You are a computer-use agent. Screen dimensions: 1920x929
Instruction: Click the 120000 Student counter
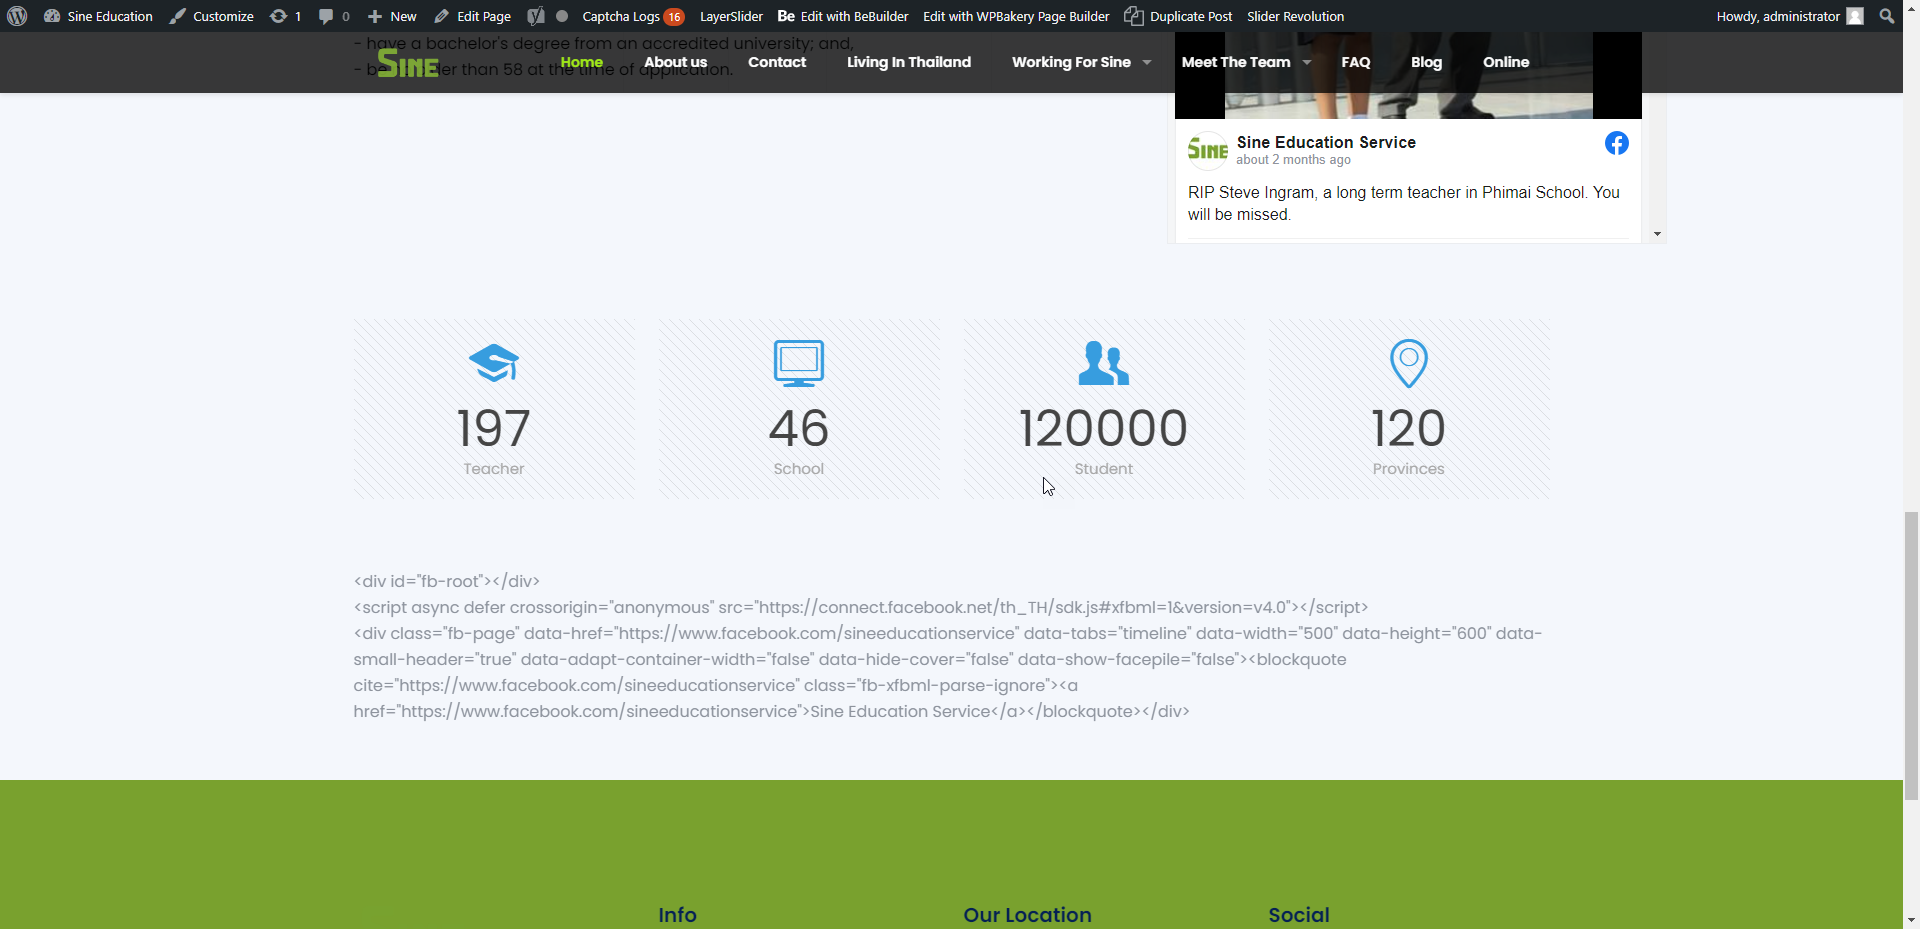point(1104,428)
